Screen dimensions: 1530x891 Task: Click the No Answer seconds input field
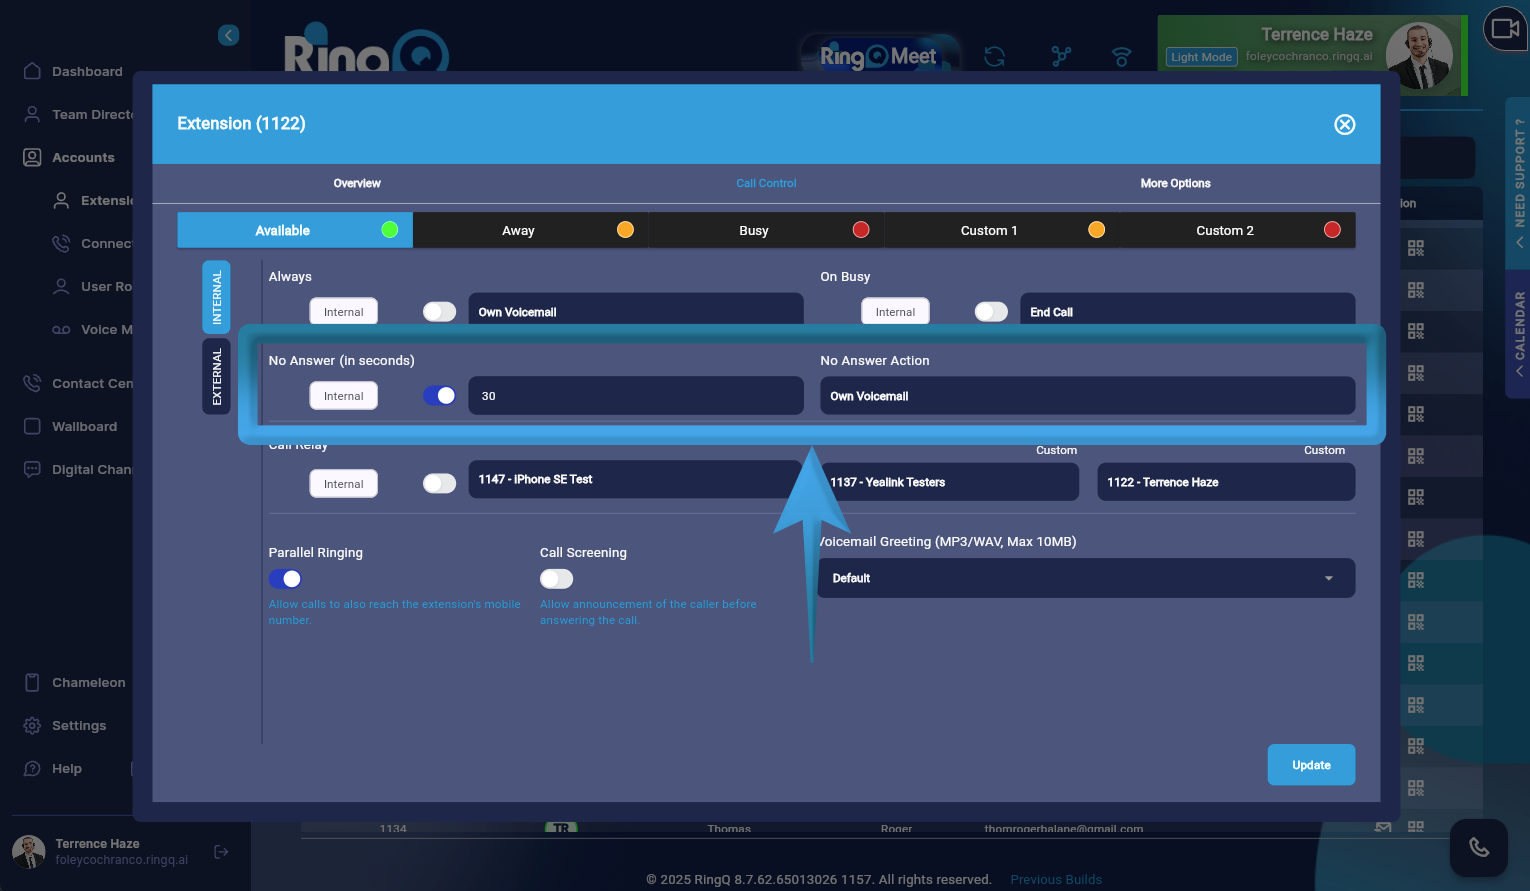pos(636,396)
